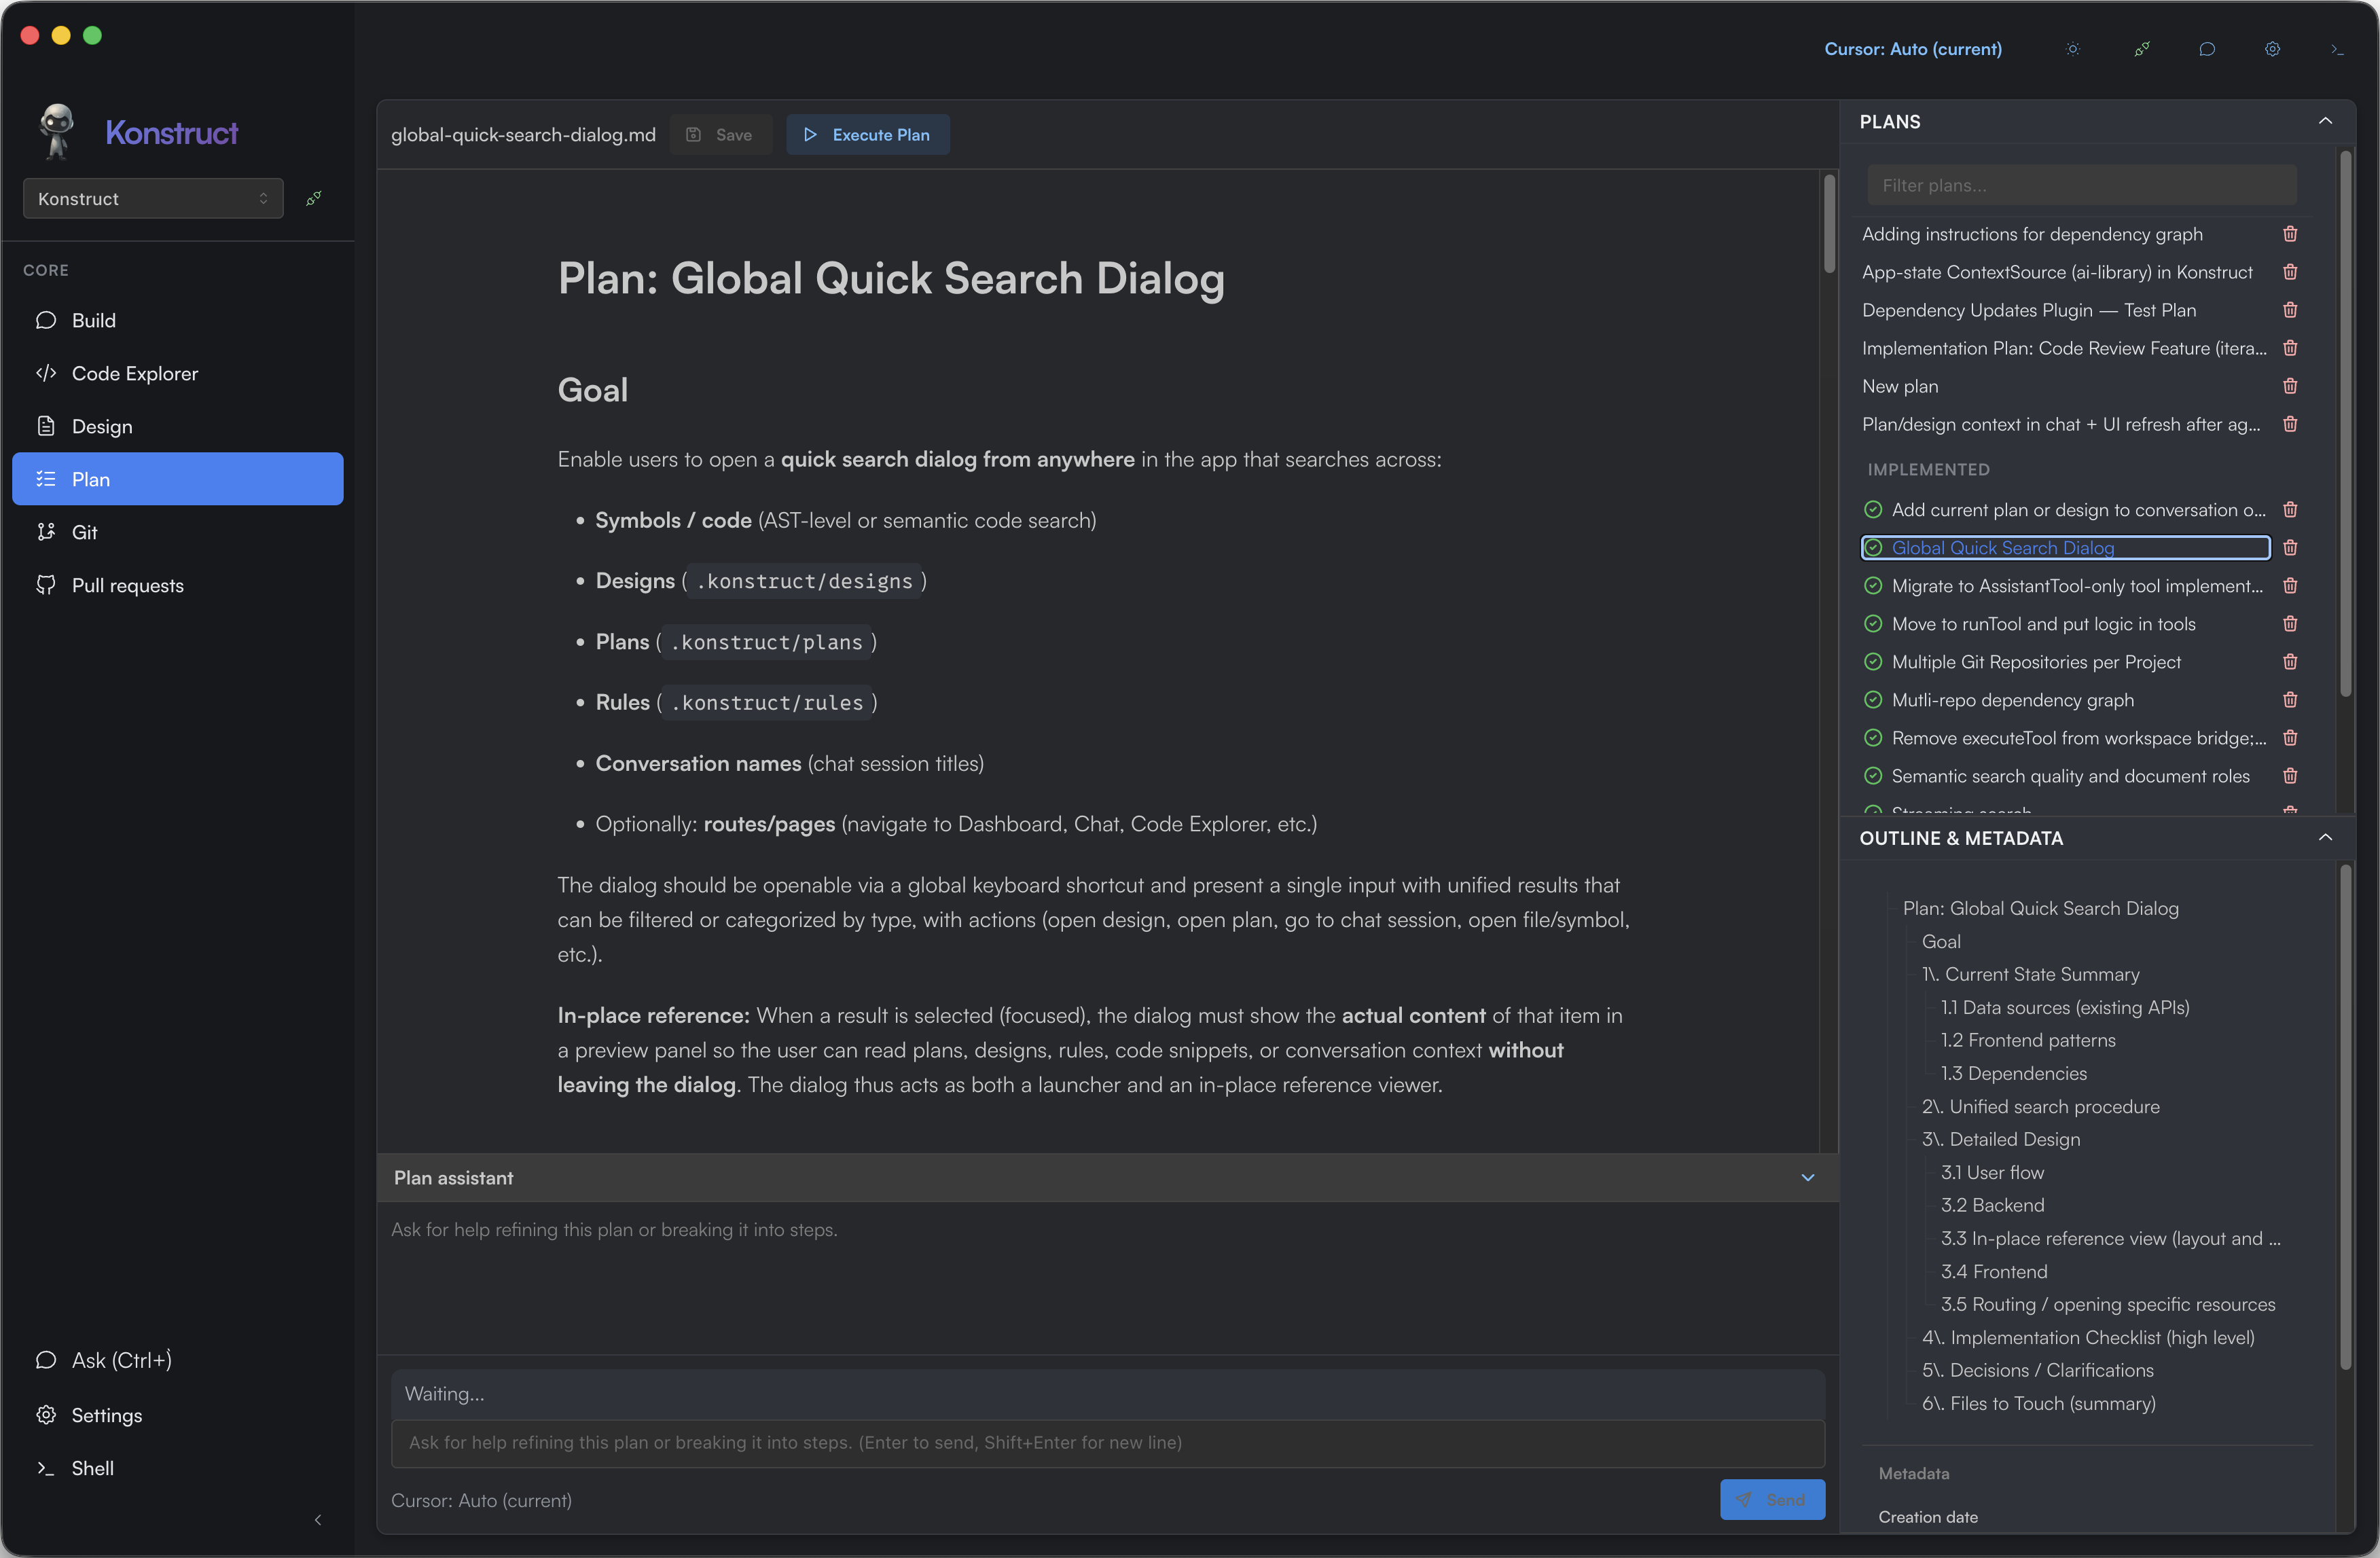Viewport: 2380px width, 1558px height.
Task: Toggle checkmark on Semantic search quality plan
Action: [1873, 776]
